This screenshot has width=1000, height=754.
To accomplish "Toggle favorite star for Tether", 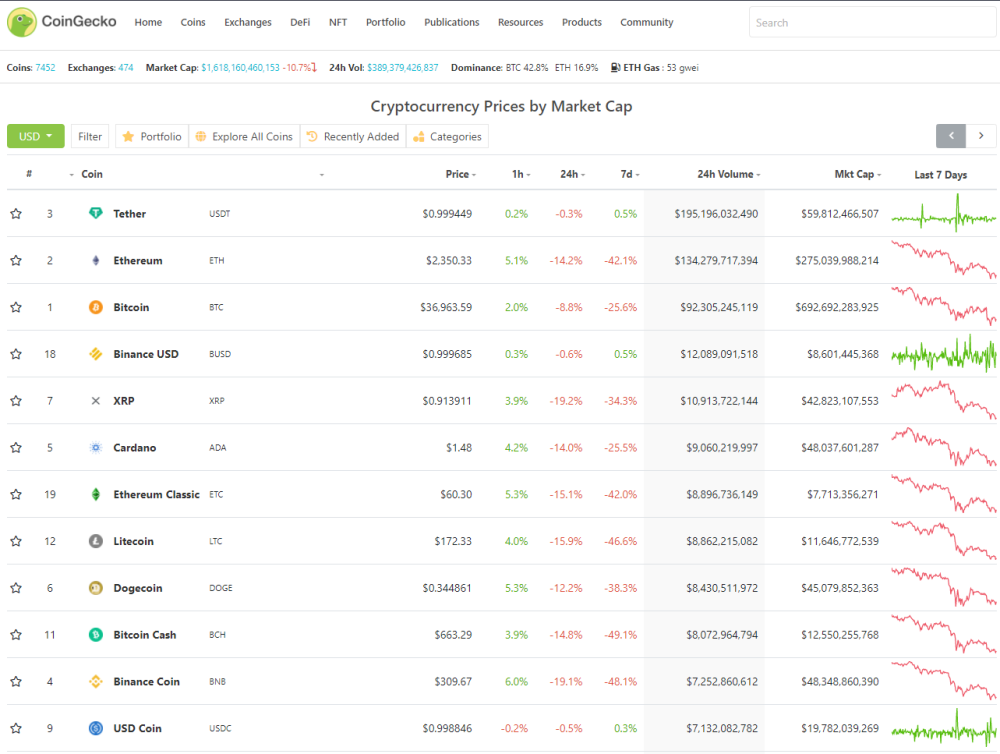I will click(16, 214).
